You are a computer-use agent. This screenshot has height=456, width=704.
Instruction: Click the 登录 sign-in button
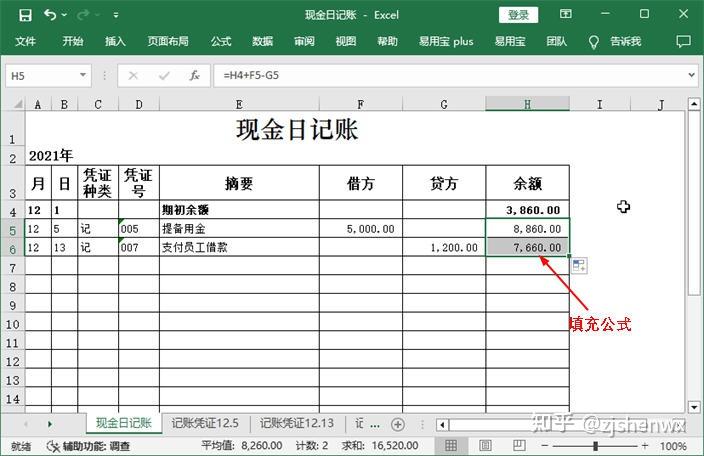coord(518,15)
